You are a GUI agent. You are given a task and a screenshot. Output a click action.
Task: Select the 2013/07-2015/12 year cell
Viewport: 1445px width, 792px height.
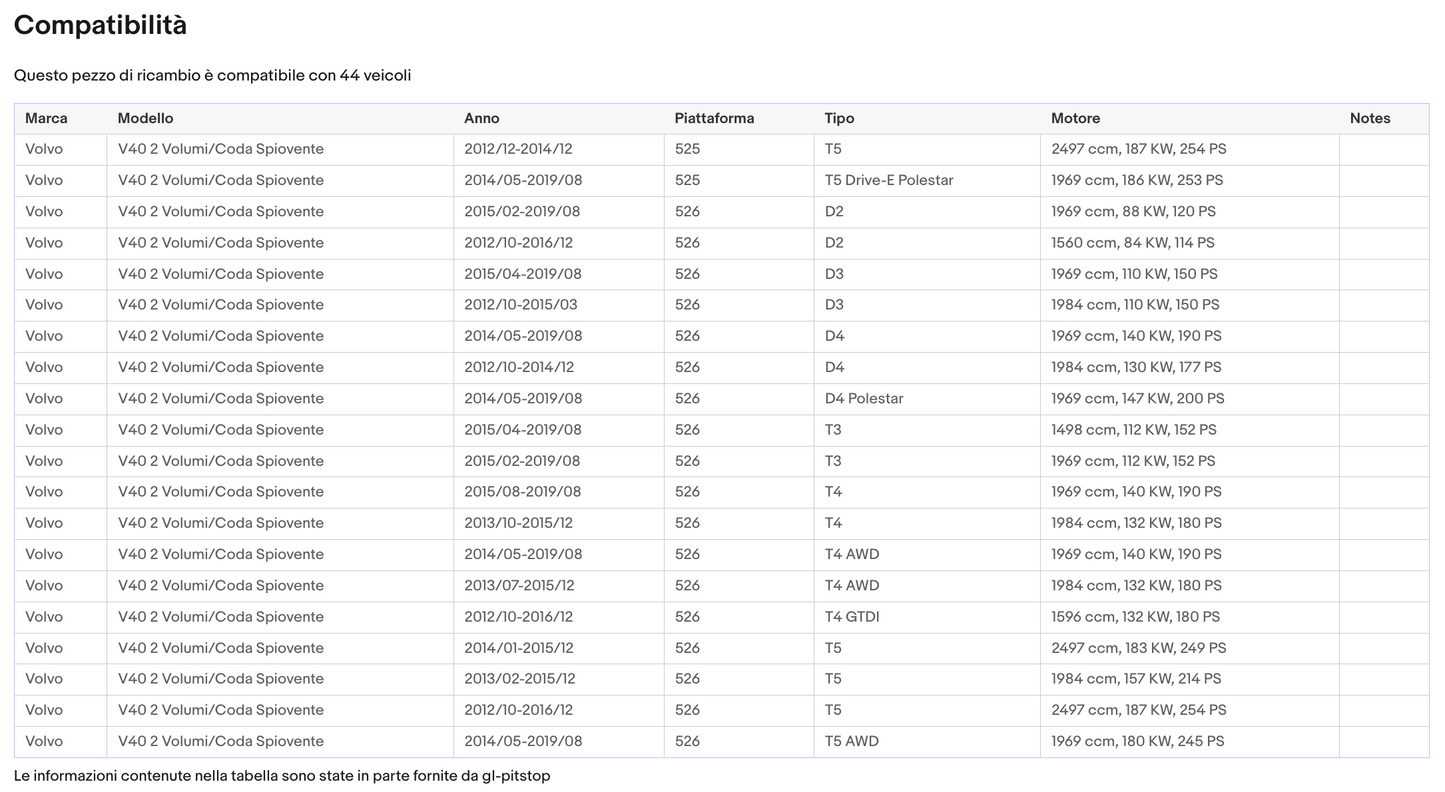click(x=519, y=585)
